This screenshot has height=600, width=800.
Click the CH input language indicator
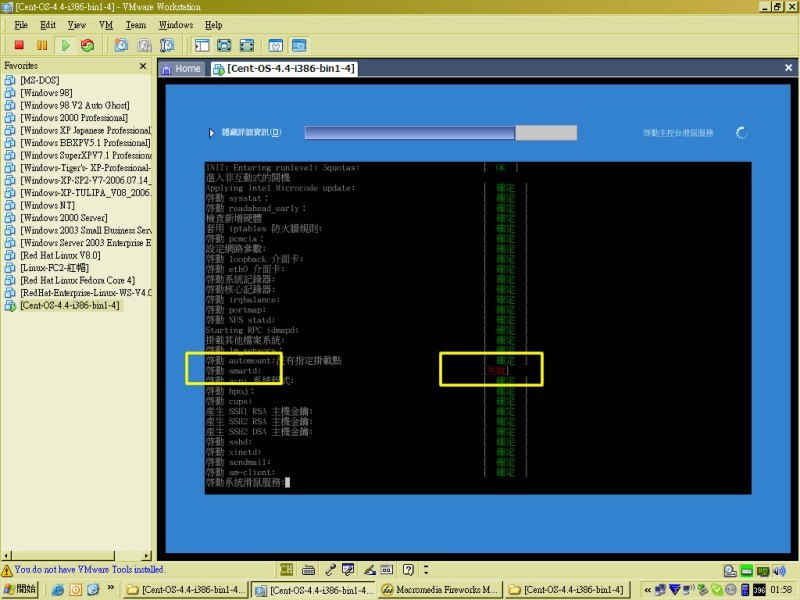pyautogui.click(x=287, y=569)
